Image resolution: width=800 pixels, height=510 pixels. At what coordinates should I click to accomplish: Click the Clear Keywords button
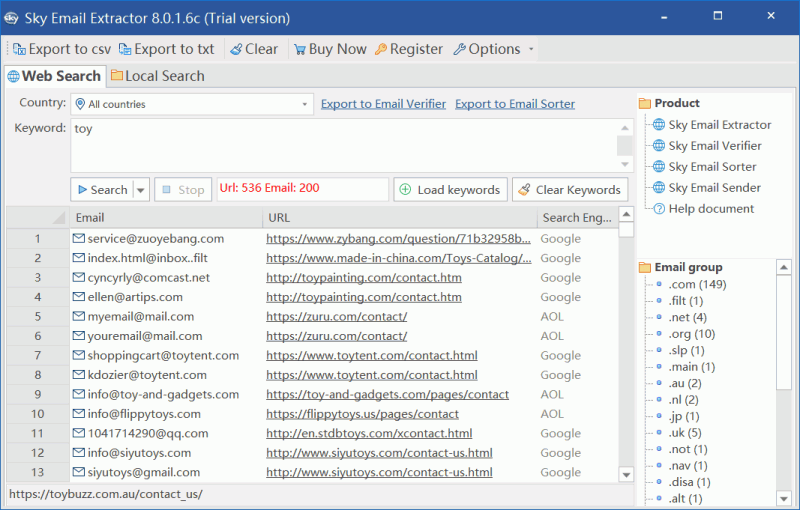[x=570, y=190]
